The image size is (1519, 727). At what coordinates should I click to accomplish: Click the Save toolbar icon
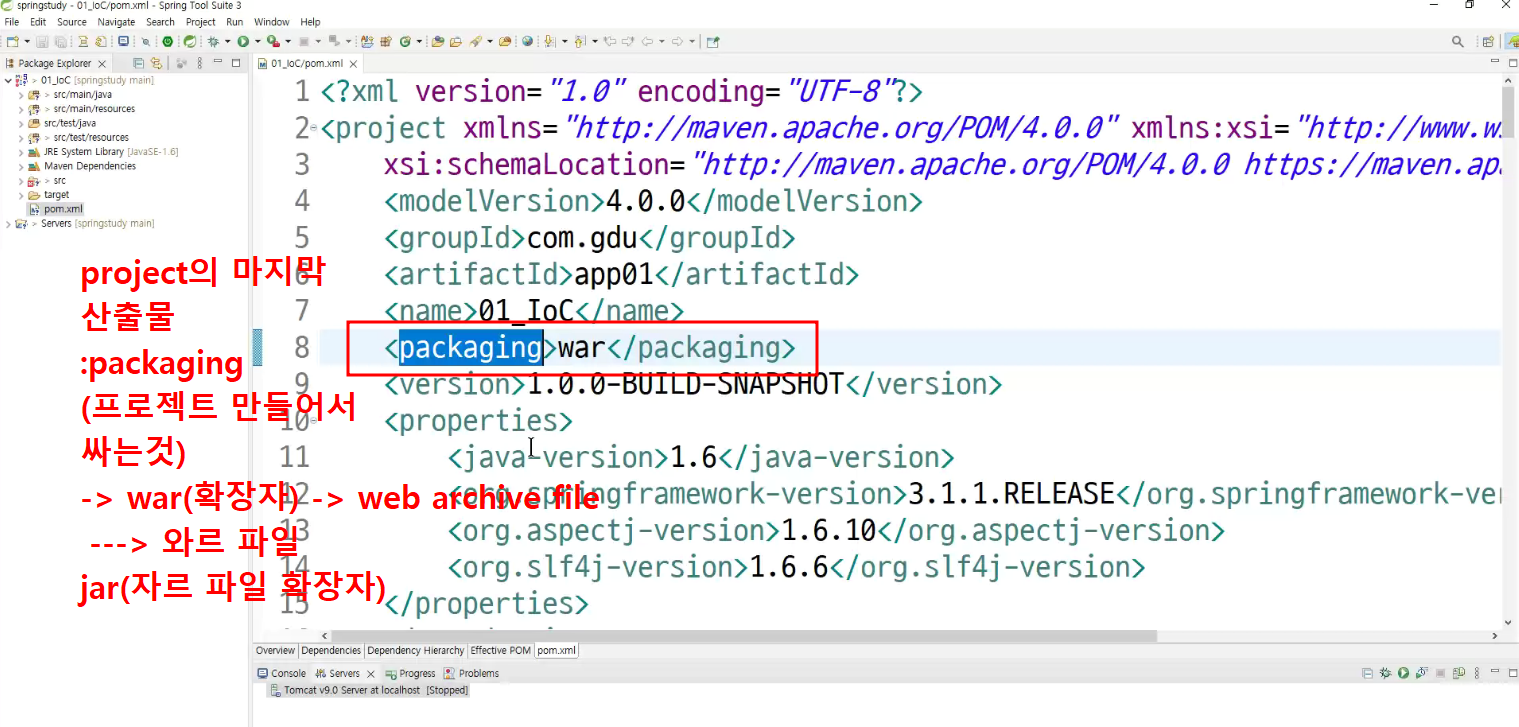(x=42, y=42)
